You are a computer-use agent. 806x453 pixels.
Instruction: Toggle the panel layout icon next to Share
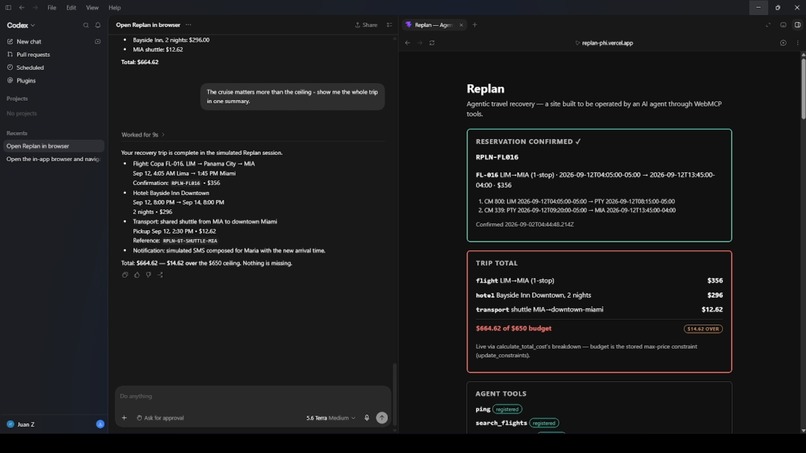(389, 25)
